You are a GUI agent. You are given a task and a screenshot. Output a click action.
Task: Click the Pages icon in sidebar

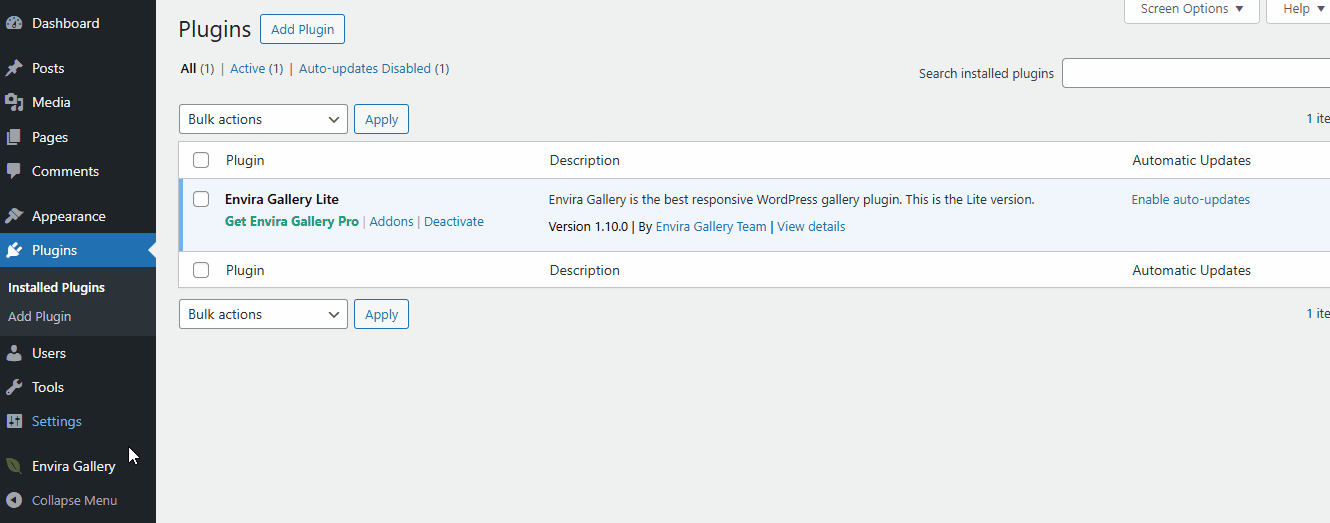(14, 137)
